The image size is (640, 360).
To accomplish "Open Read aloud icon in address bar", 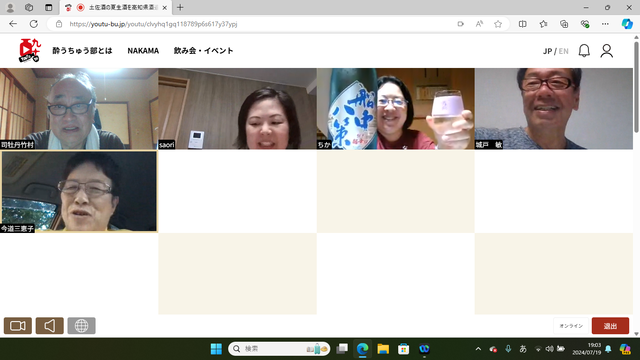I will [x=479, y=24].
